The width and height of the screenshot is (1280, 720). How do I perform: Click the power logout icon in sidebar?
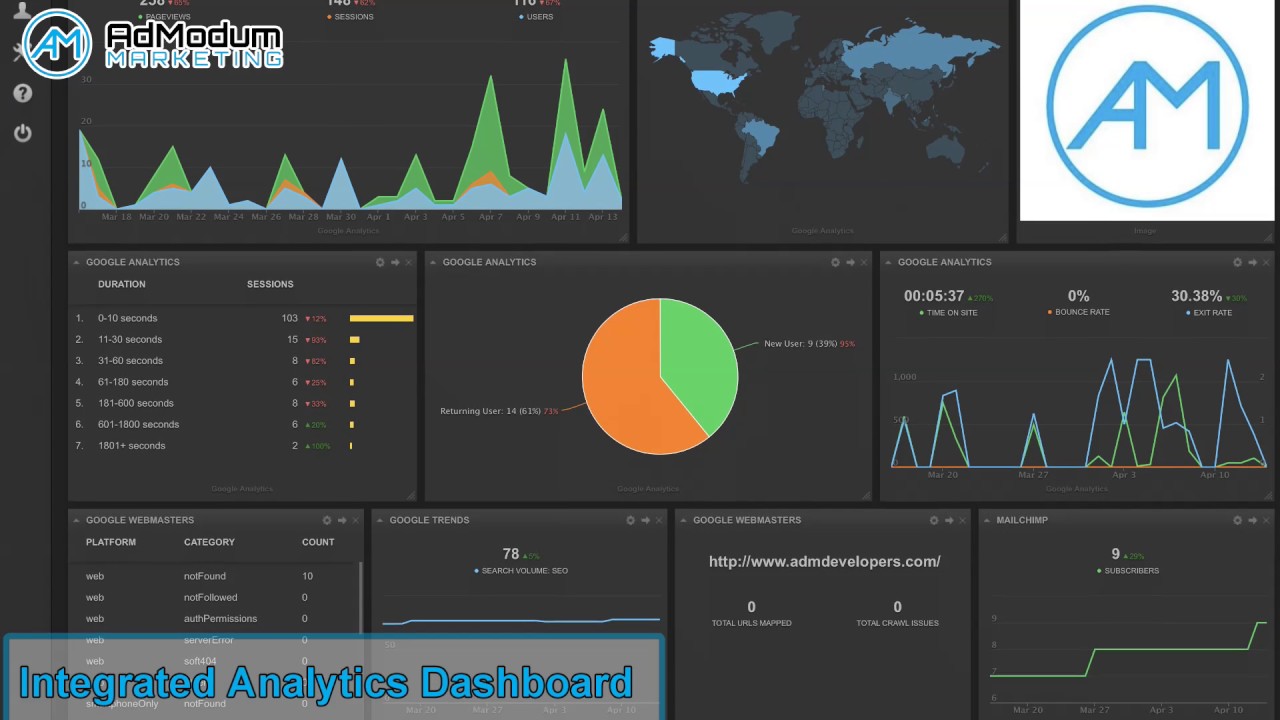[22, 133]
